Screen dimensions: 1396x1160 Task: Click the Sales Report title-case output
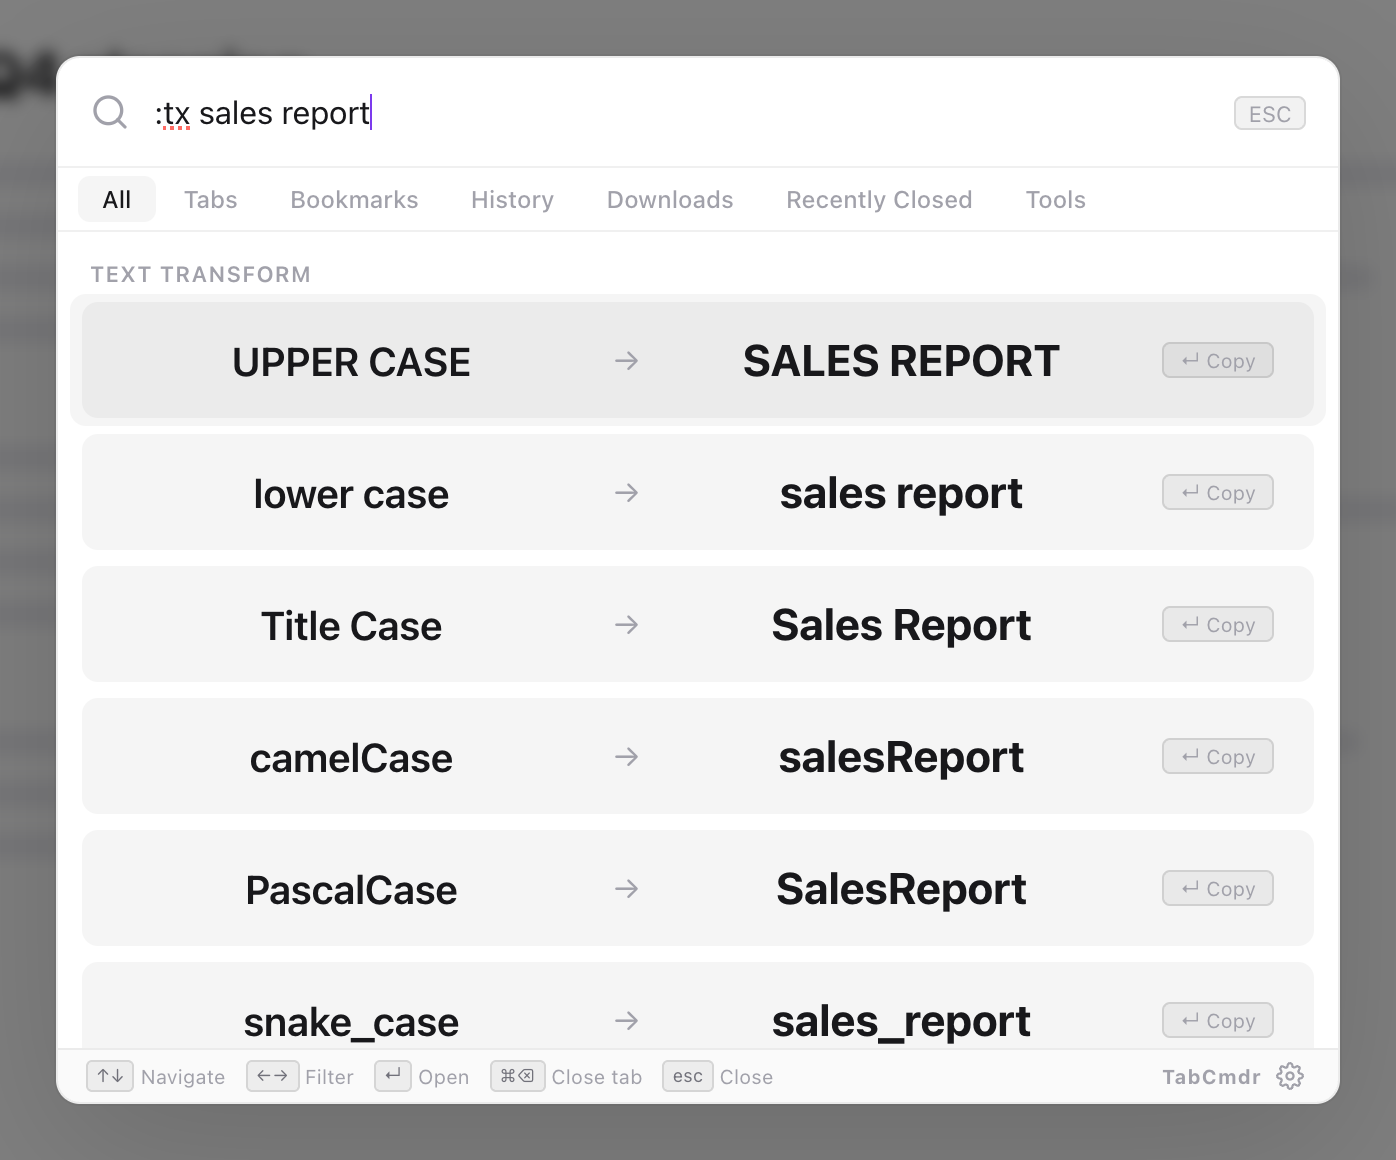click(901, 625)
